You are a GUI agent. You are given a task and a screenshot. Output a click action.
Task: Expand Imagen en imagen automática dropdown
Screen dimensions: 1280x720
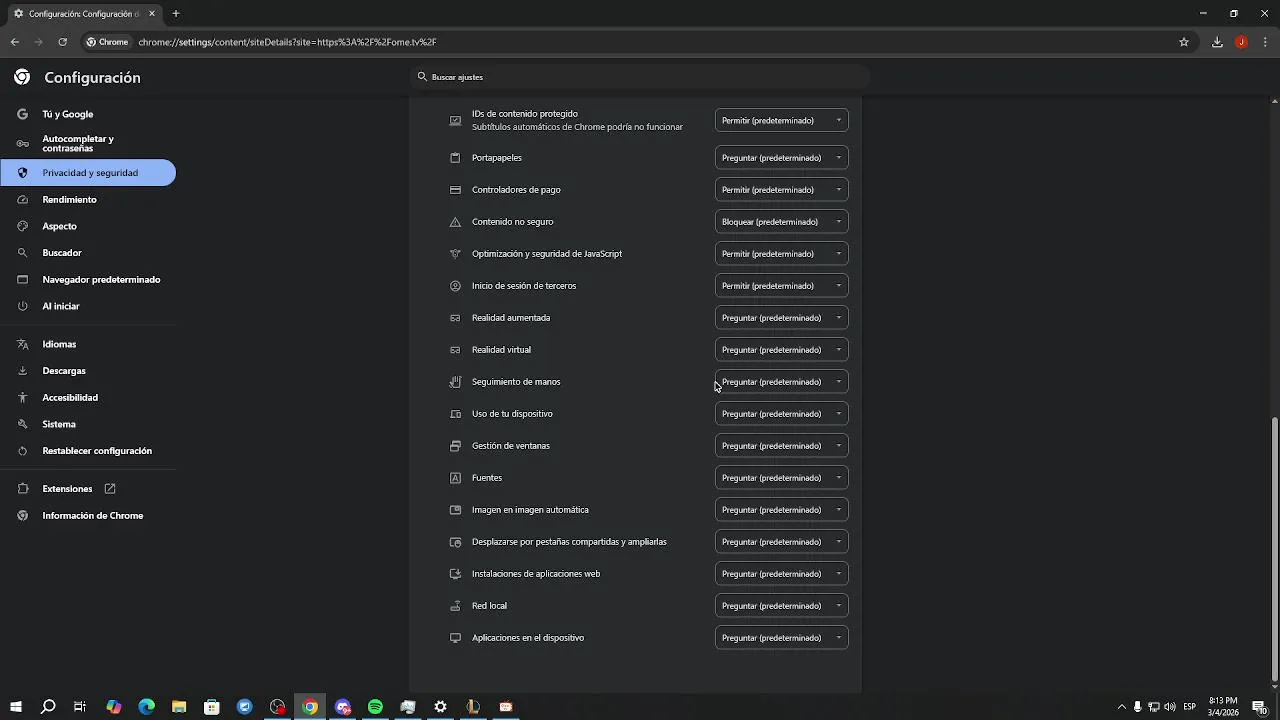(x=782, y=510)
